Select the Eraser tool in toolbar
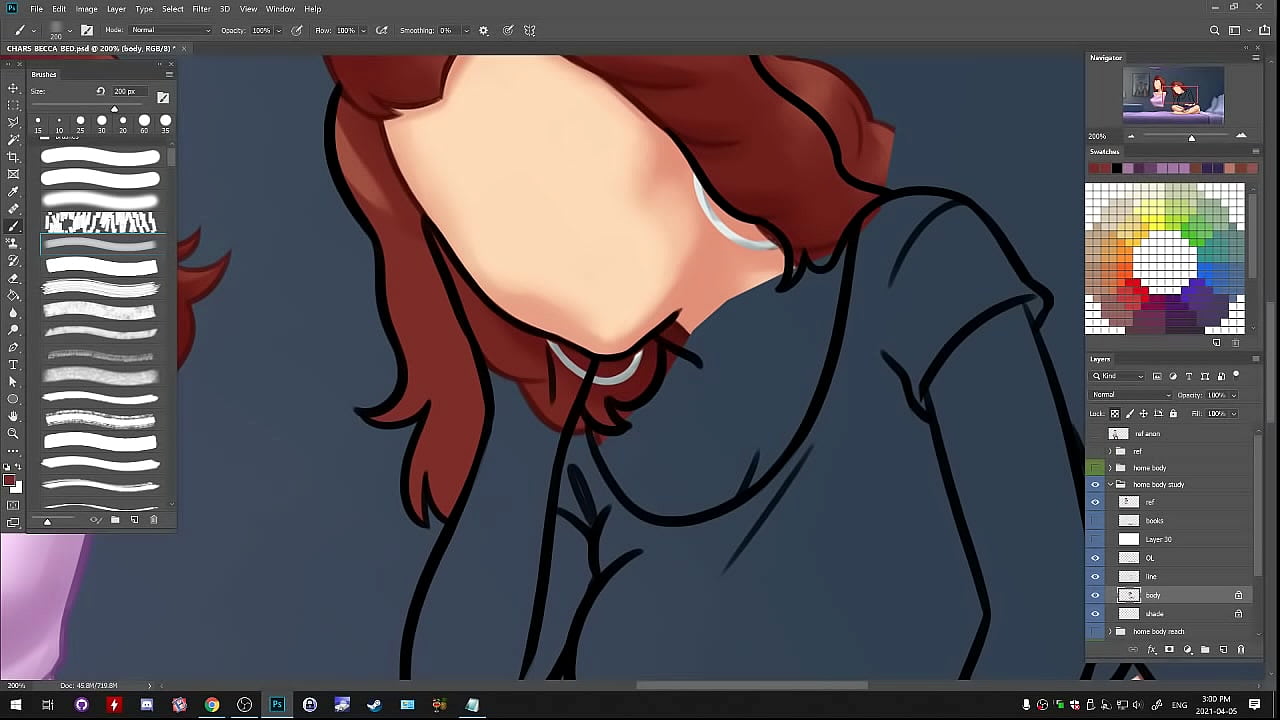Image resolution: width=1280 pixels, height=720 pixels. 13,278
